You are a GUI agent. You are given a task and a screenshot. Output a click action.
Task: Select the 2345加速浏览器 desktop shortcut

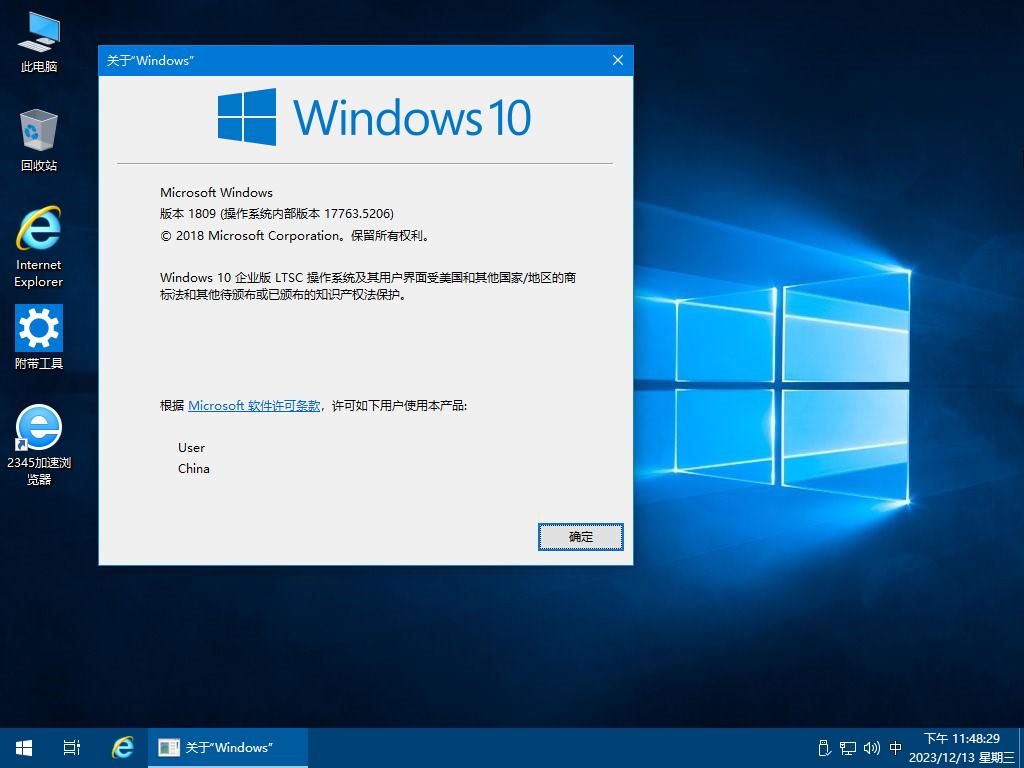click(39, 445)
